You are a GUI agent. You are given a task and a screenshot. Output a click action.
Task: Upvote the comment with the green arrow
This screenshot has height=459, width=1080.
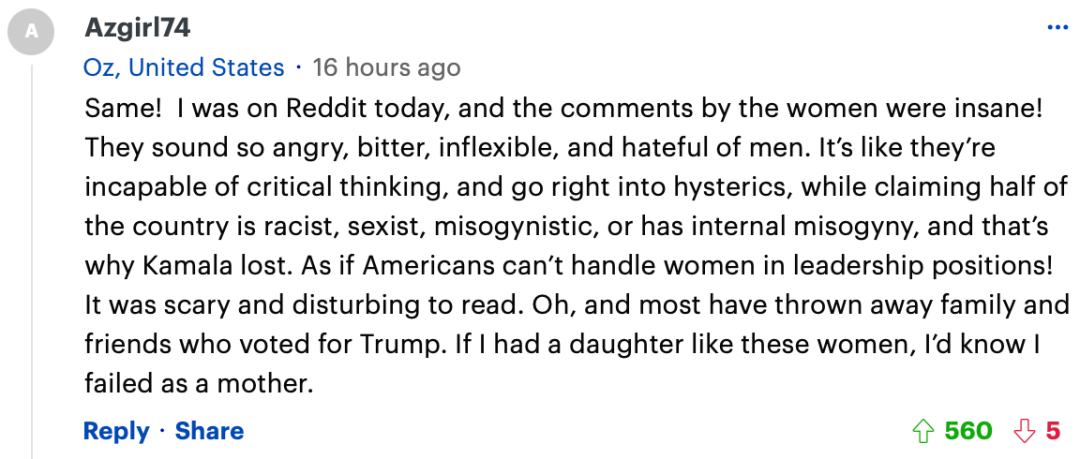point(923,431)
